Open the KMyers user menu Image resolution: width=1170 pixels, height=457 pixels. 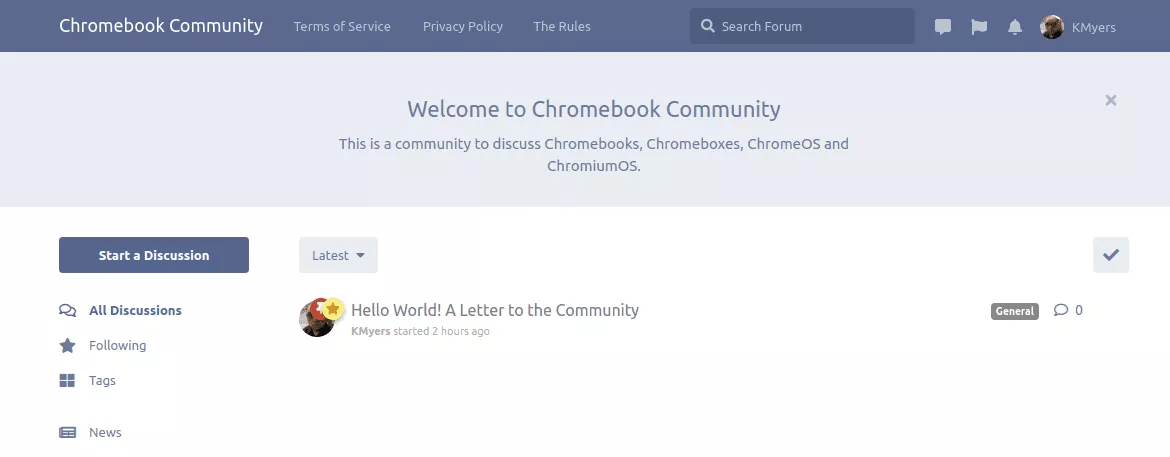click(x=1078, y=27)
